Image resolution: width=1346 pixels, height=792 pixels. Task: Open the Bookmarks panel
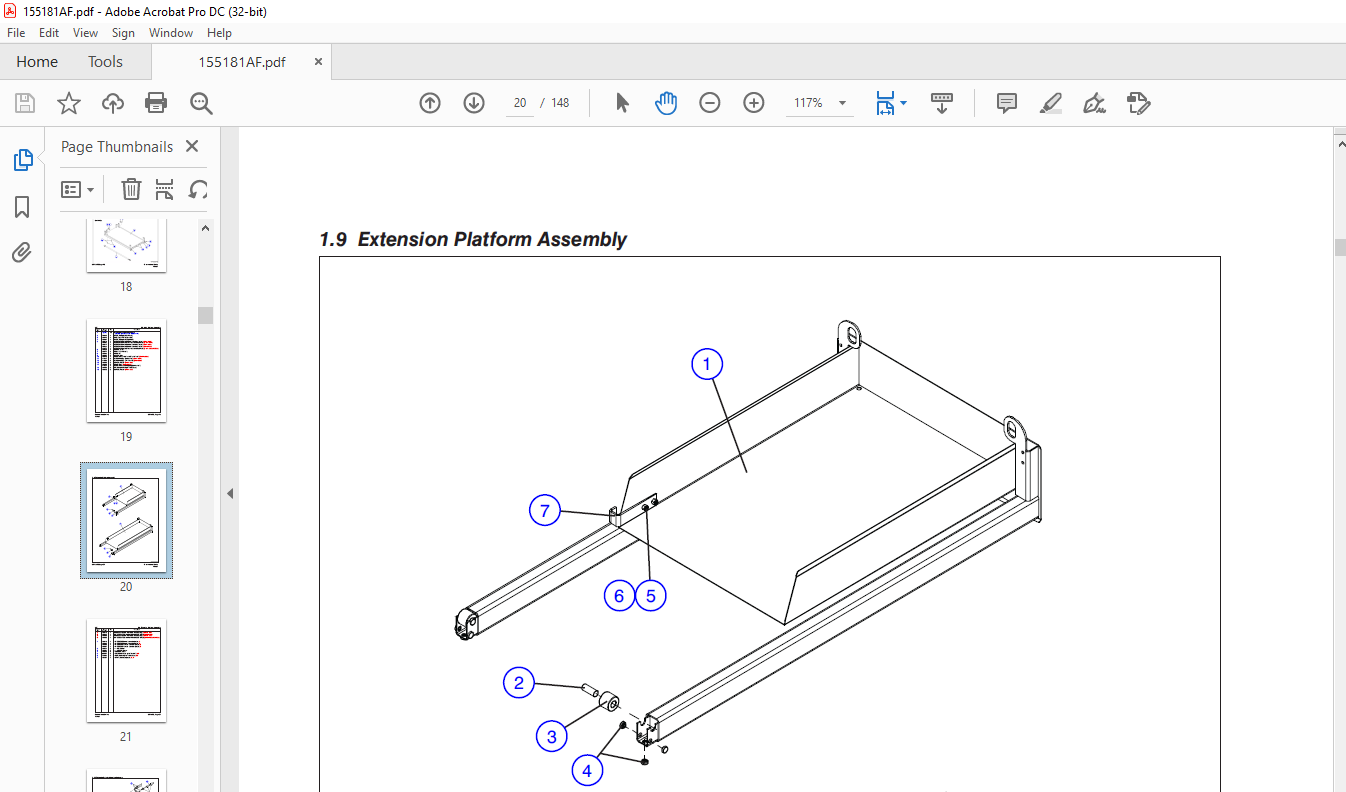click(22, 207)
